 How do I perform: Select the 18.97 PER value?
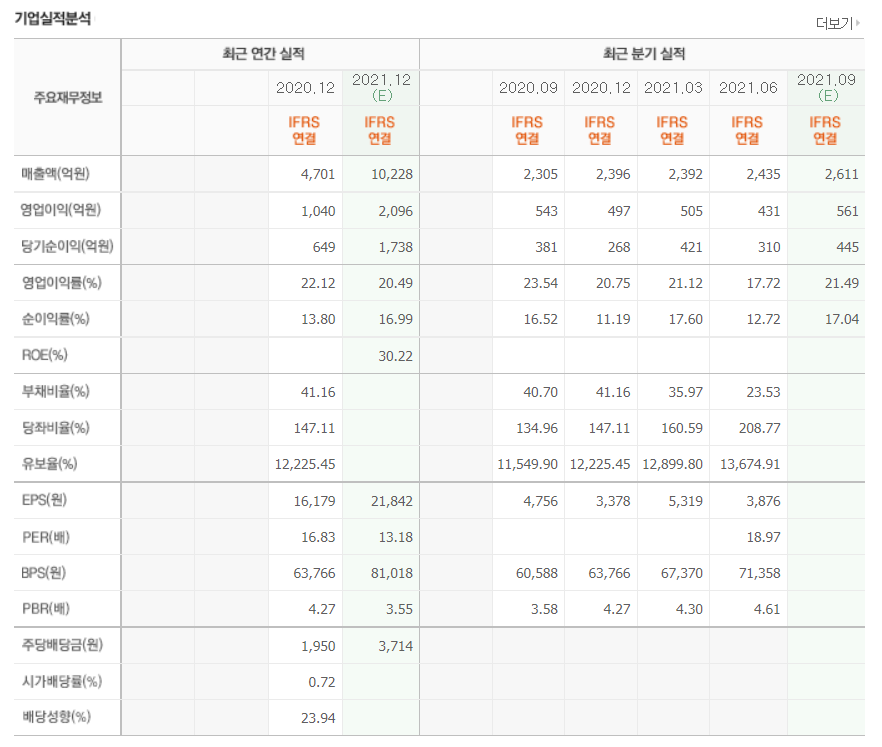point(763,537)
